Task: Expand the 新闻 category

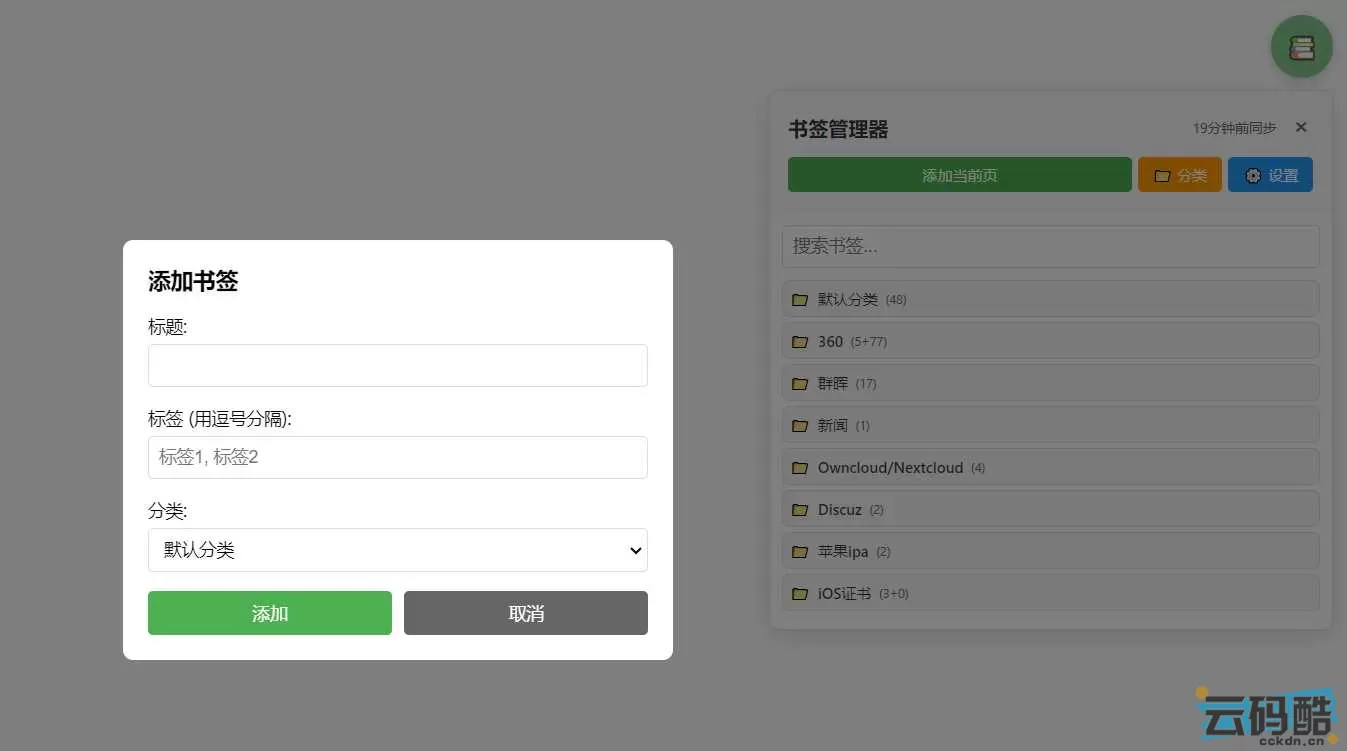Action: point(1049,425)
